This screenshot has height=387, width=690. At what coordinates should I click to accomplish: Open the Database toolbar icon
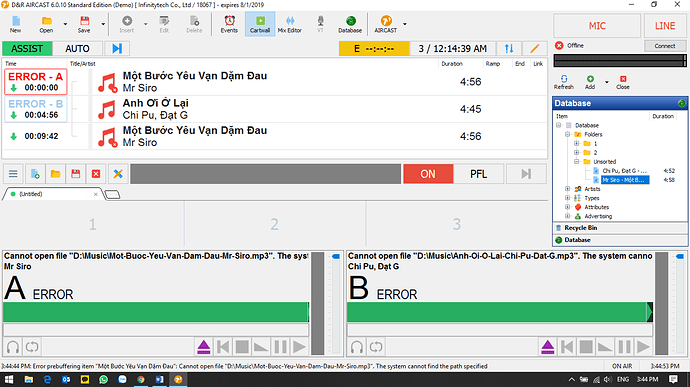[350, 24]
